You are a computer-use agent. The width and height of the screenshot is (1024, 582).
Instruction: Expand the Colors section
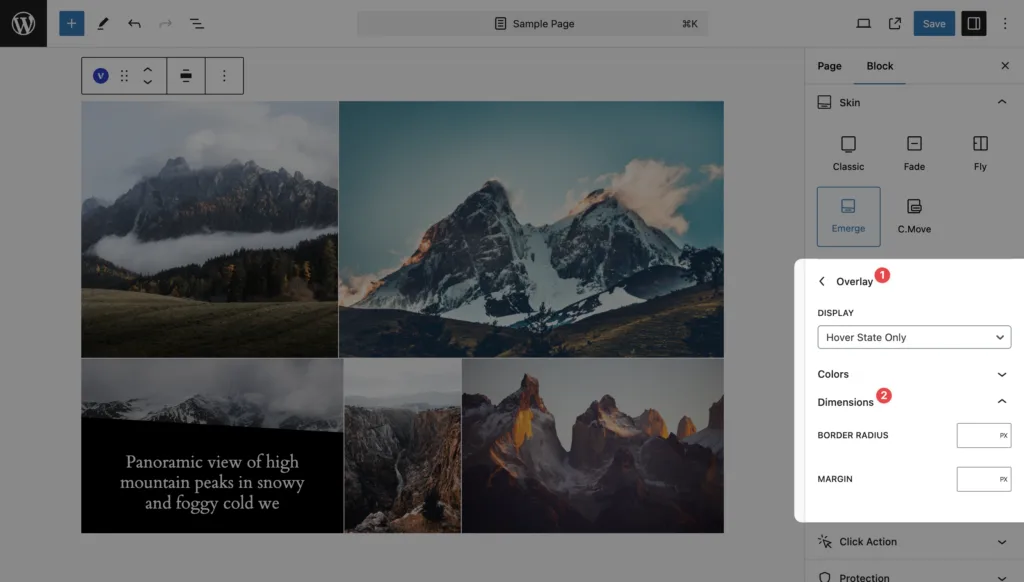click(913, 374)
